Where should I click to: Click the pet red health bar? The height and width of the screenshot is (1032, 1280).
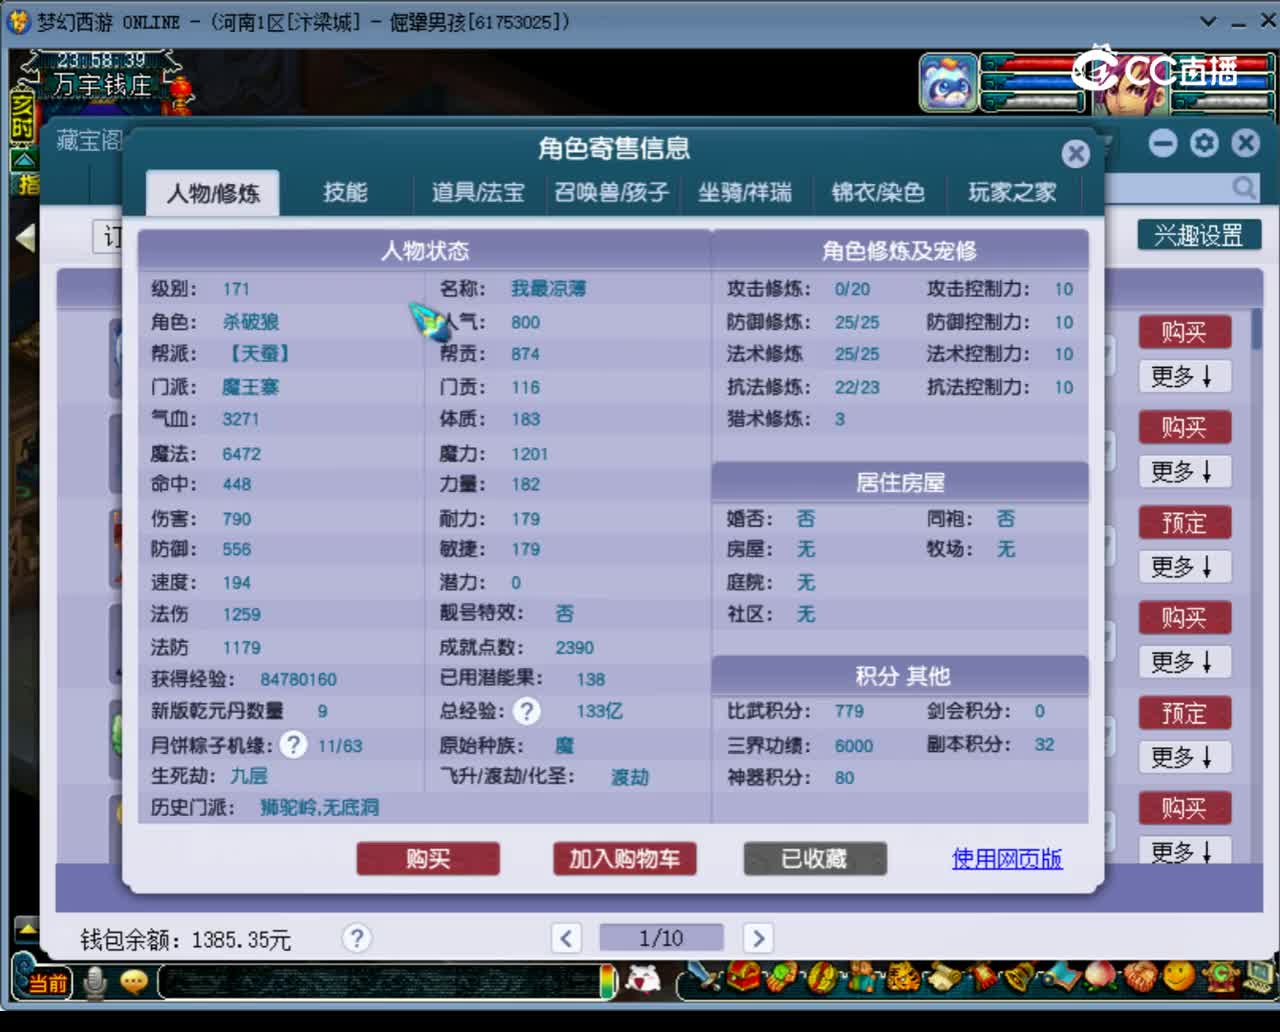1030,65
